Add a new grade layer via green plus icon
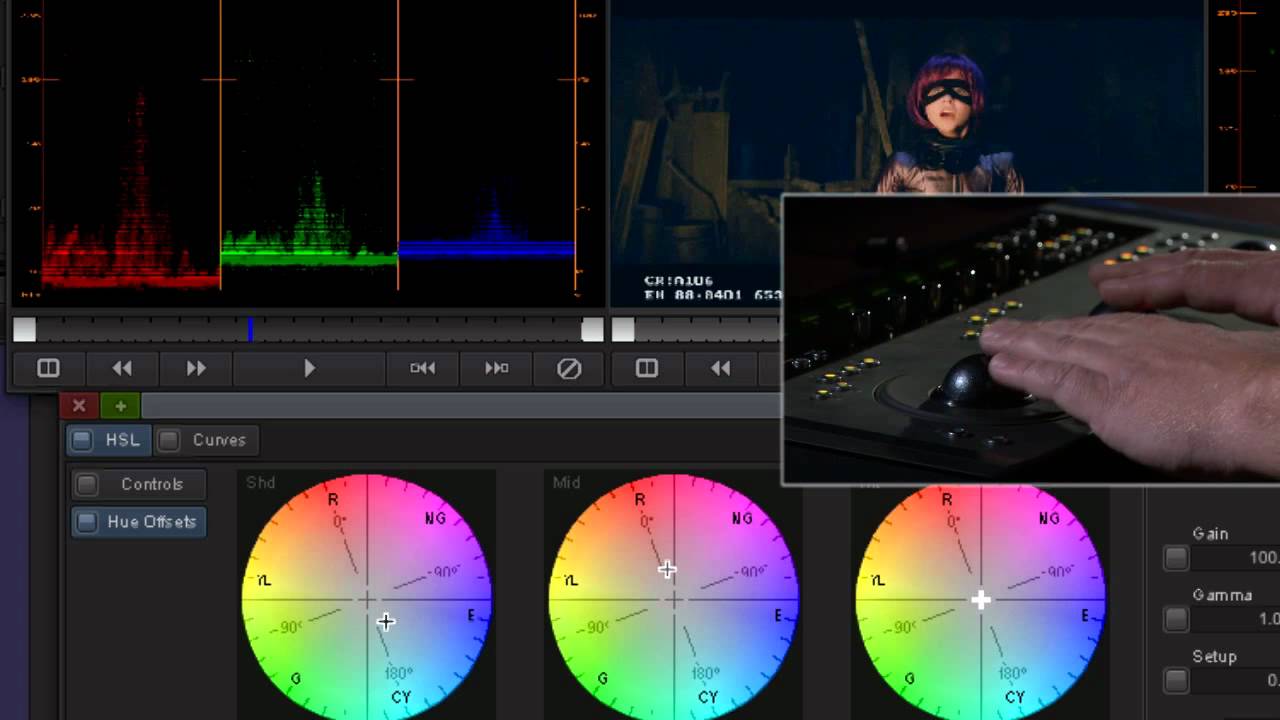This screenshot has width=1280, height=720. pos(119,406)
